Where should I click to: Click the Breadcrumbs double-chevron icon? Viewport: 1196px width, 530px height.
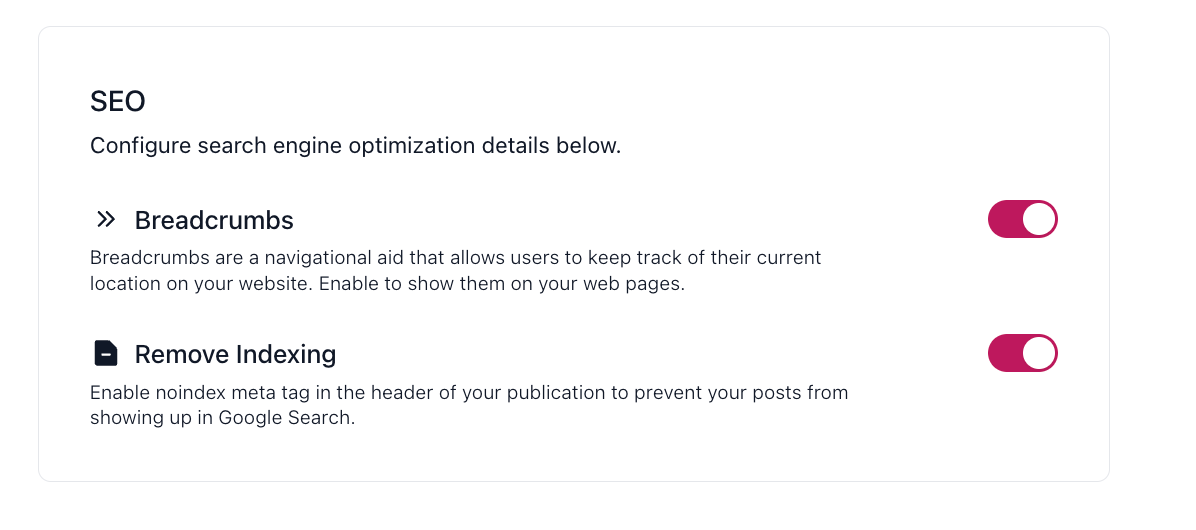[x=105, y=219]
